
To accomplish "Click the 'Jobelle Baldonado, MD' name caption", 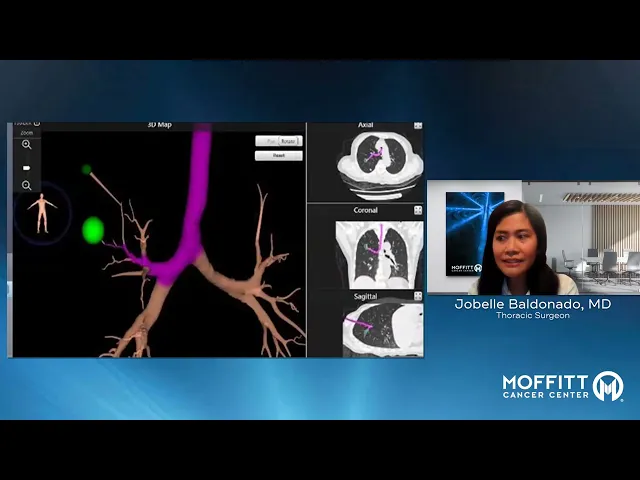I will (533, 304).
